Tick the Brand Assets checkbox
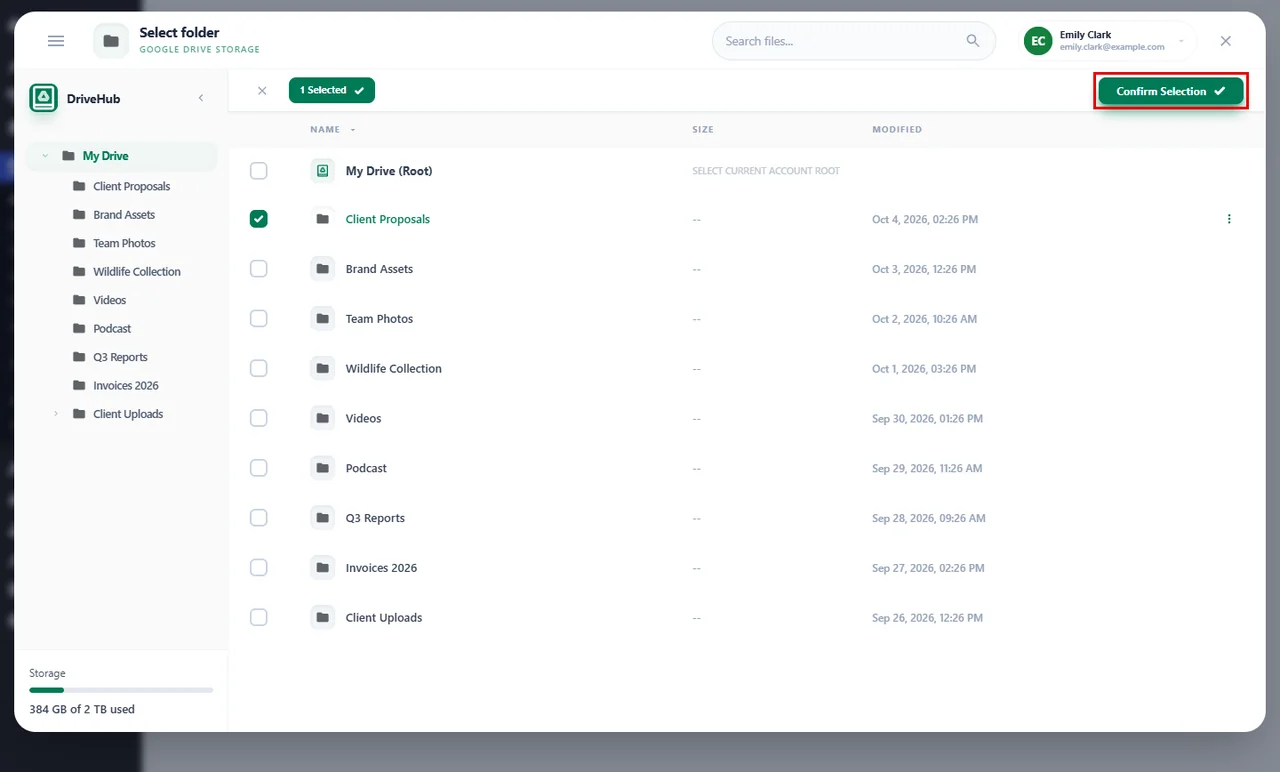The height and width of the screenshot is (772, 1280). pyautogui.click(x=259, y=269)
